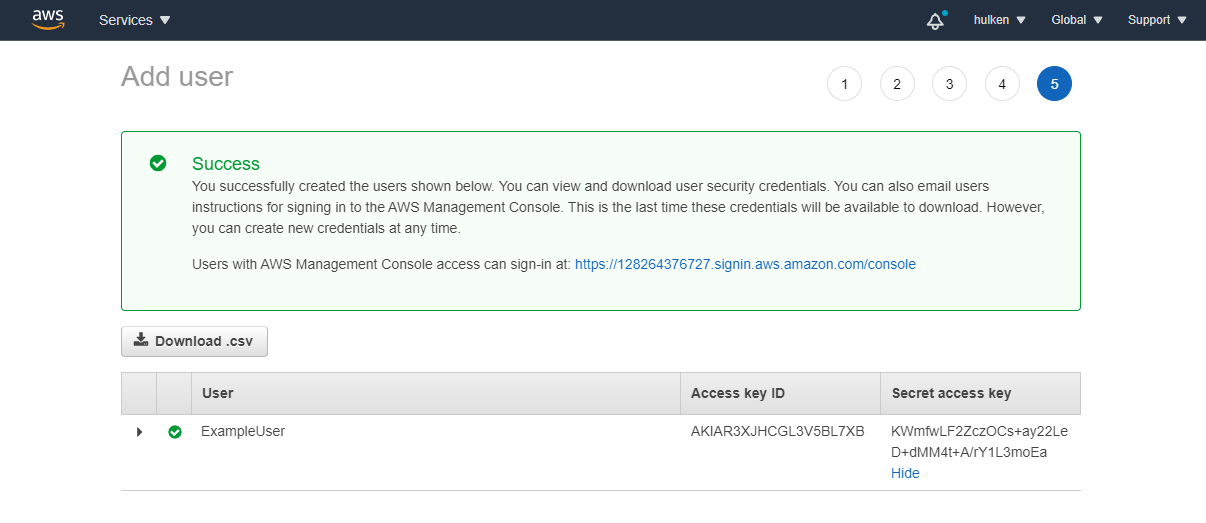Open the hulken account dropdown

pos(999,20)
